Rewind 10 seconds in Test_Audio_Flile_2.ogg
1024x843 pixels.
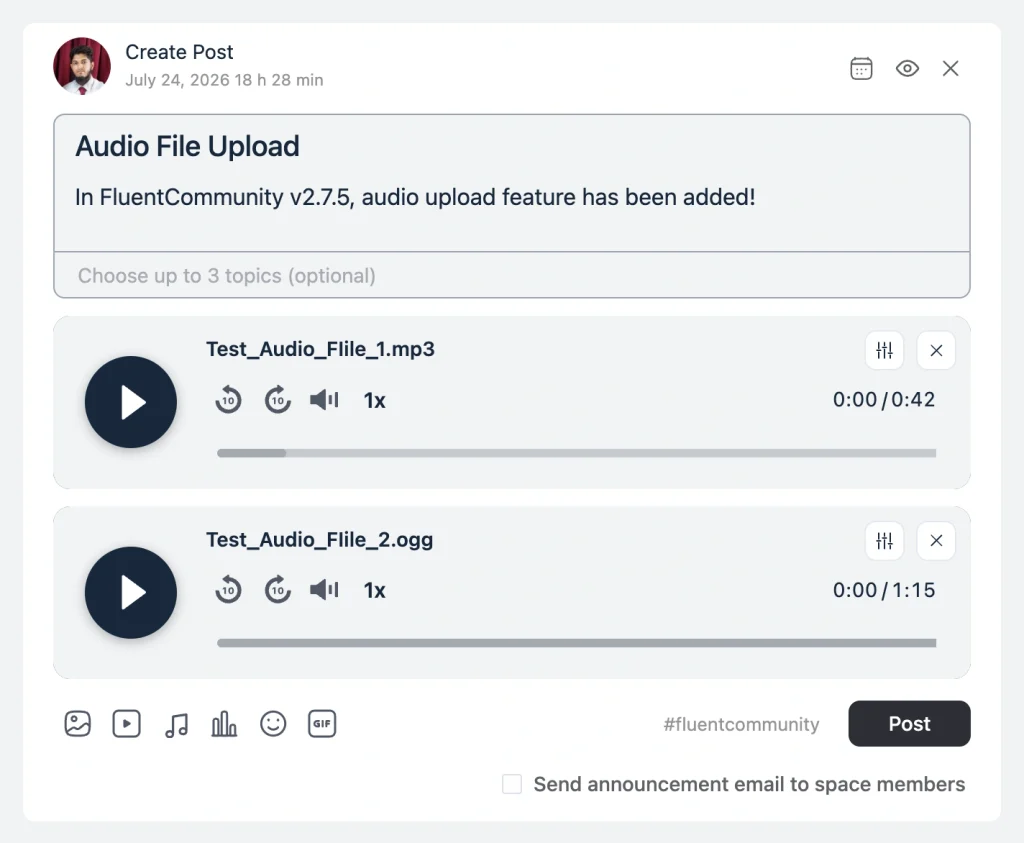228,590
